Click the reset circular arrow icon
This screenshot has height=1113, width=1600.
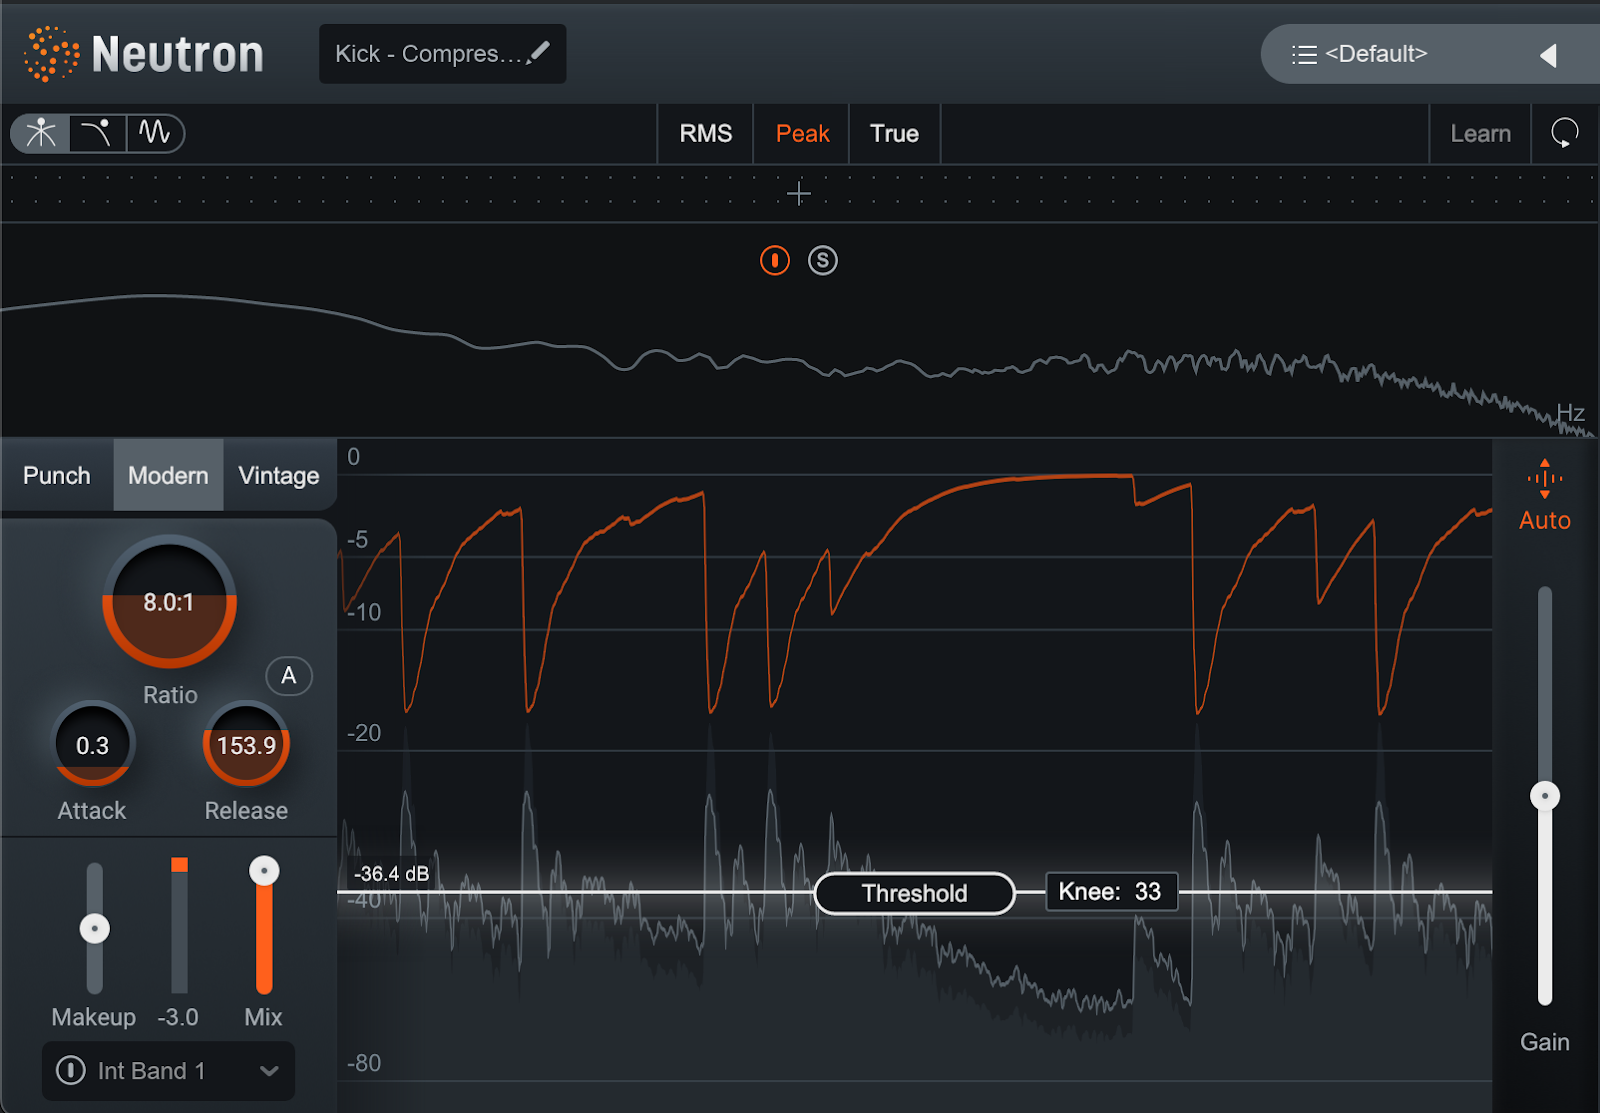click(1565, 133)
